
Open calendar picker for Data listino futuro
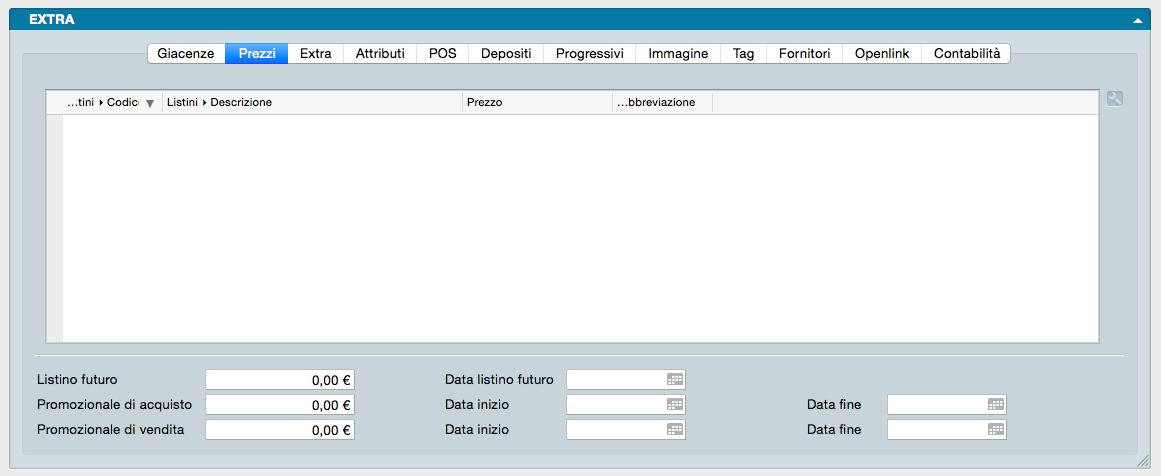(675, 380)
